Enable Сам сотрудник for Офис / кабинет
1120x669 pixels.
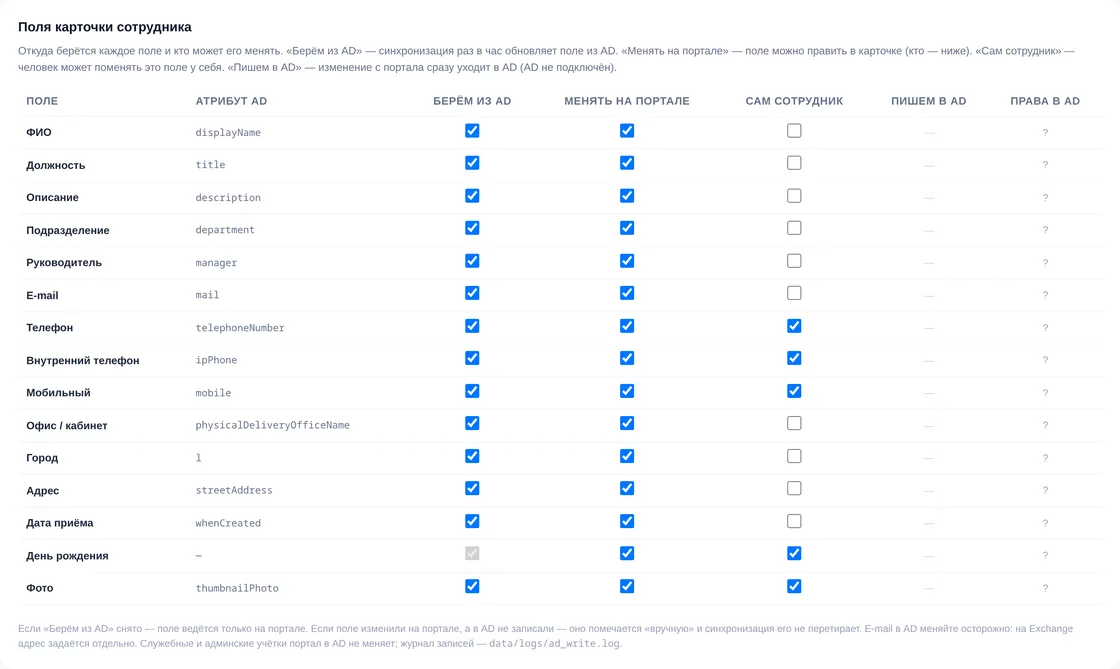coord(794,423)
